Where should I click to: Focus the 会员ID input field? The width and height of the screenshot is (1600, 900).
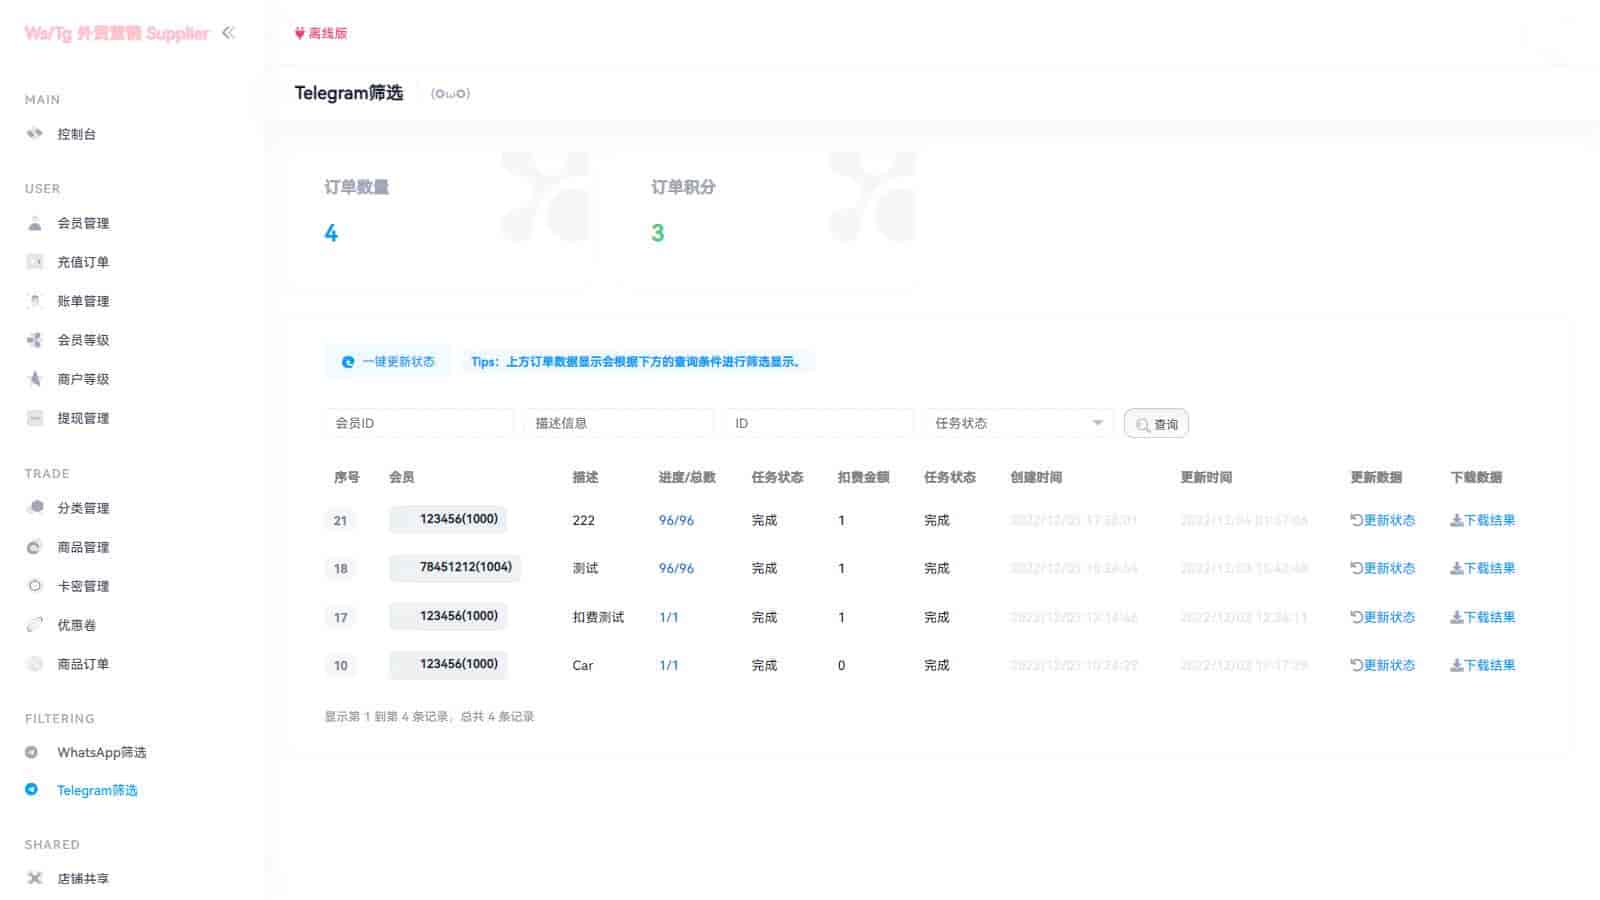[x=418, y=423]
